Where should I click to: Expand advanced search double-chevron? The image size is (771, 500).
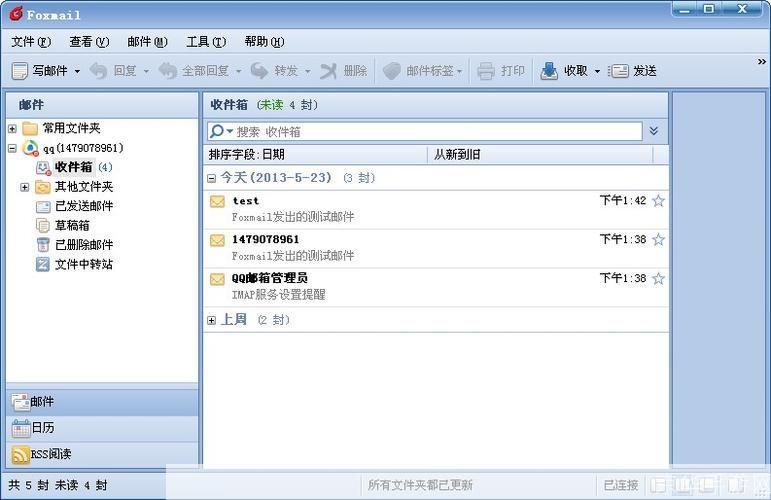coord(654,131)
